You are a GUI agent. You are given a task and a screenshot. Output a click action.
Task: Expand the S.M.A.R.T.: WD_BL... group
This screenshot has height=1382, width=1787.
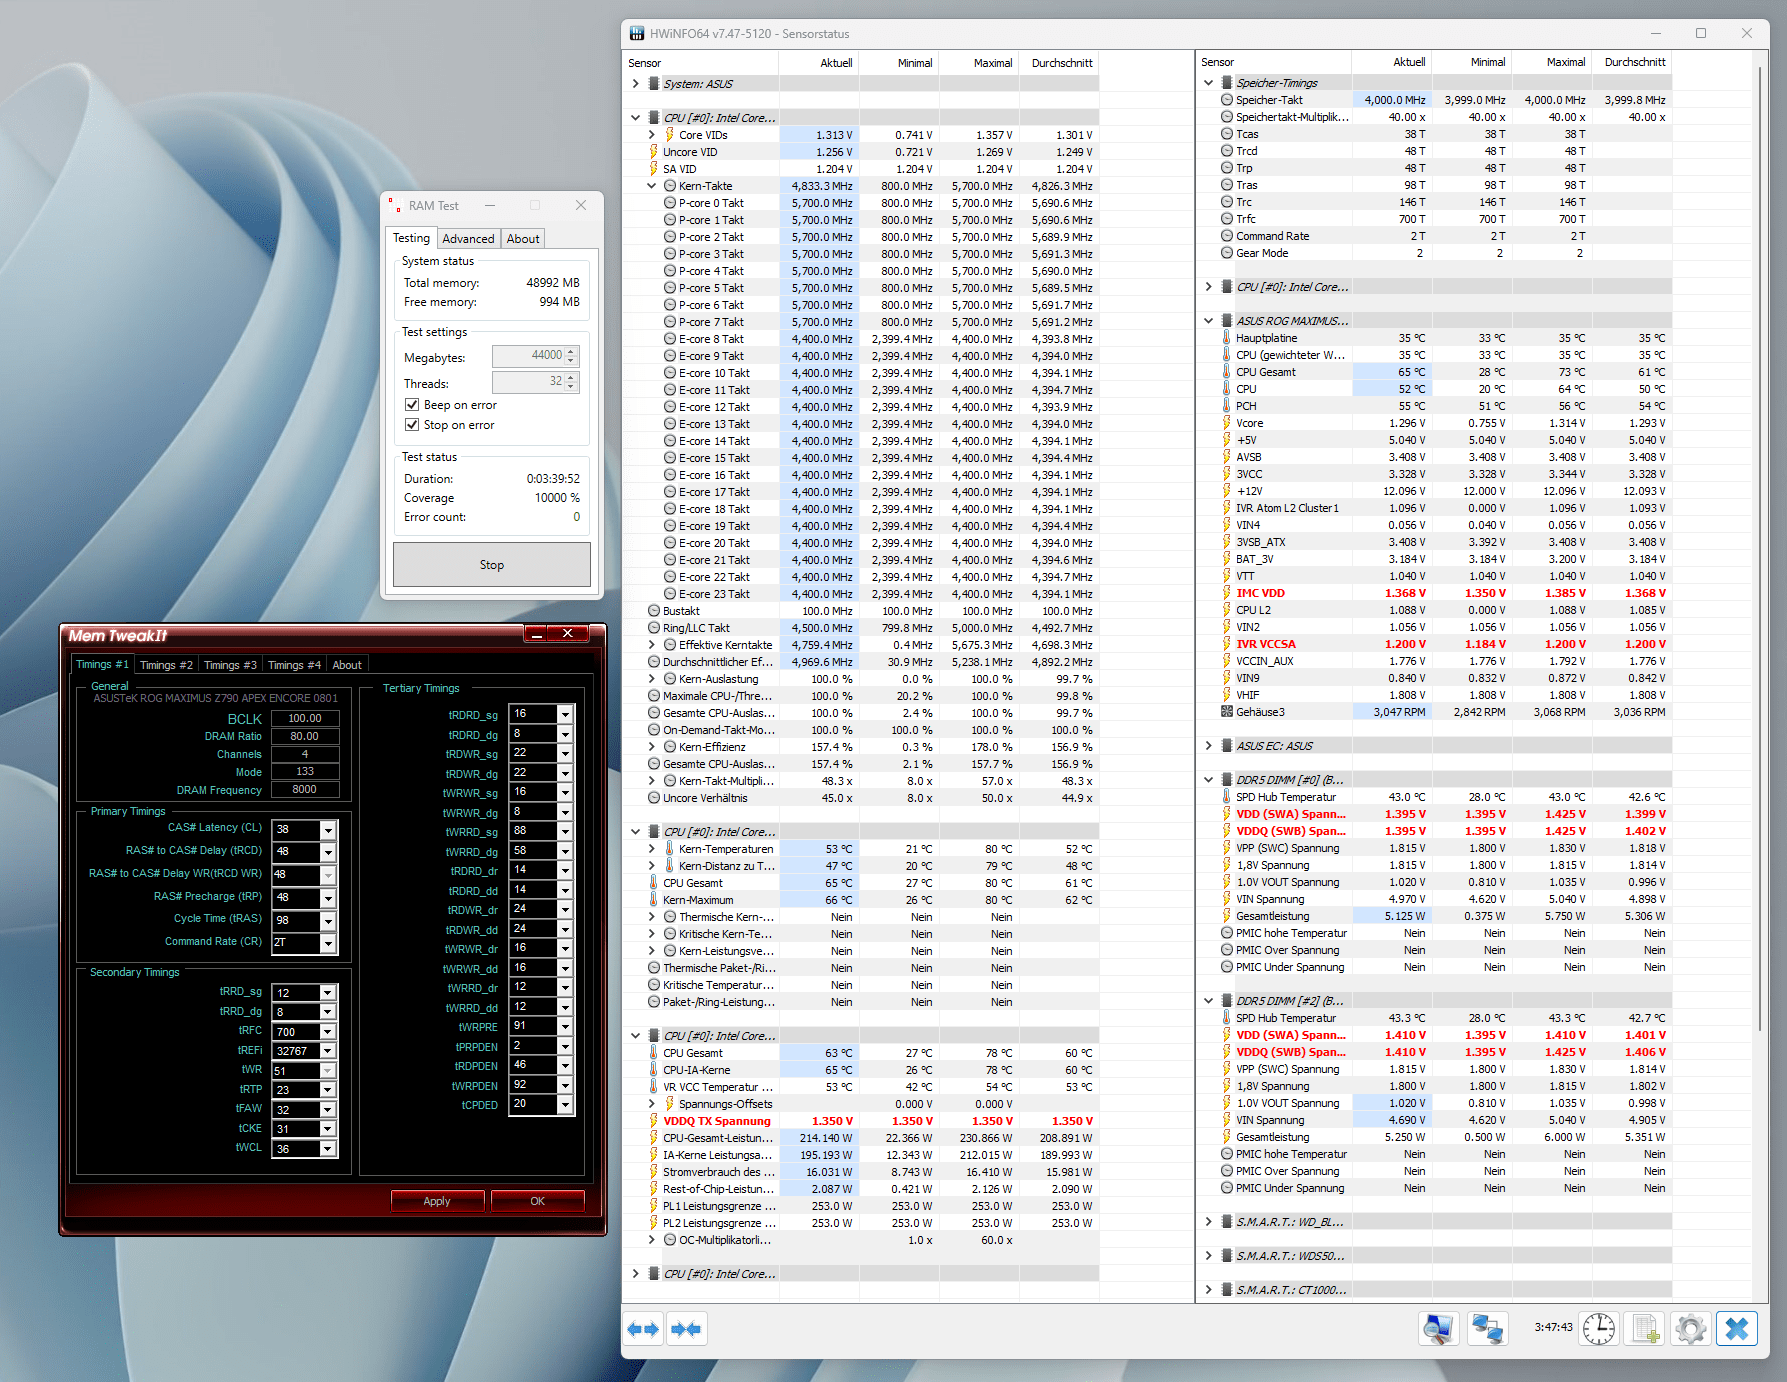click(1208, 1222)
